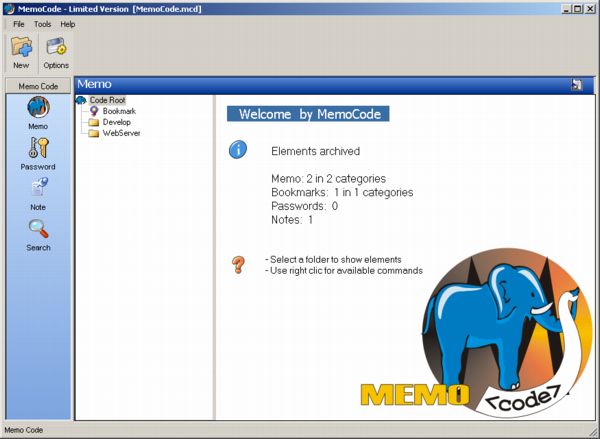Click the Bookmarks: 1 in 1 categories line
This screenshot has height=439, width=600.
[342, 192]
